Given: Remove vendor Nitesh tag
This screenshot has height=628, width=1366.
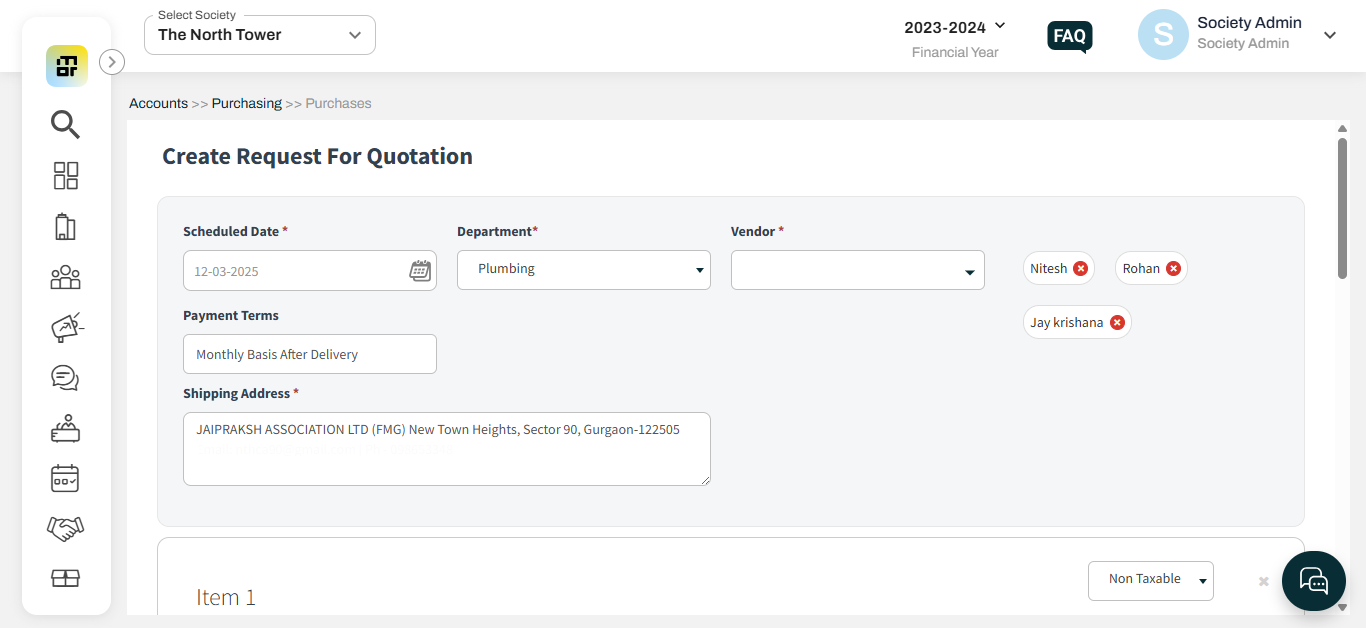Looking at the screenshot, I should [x=1080, y=269].
